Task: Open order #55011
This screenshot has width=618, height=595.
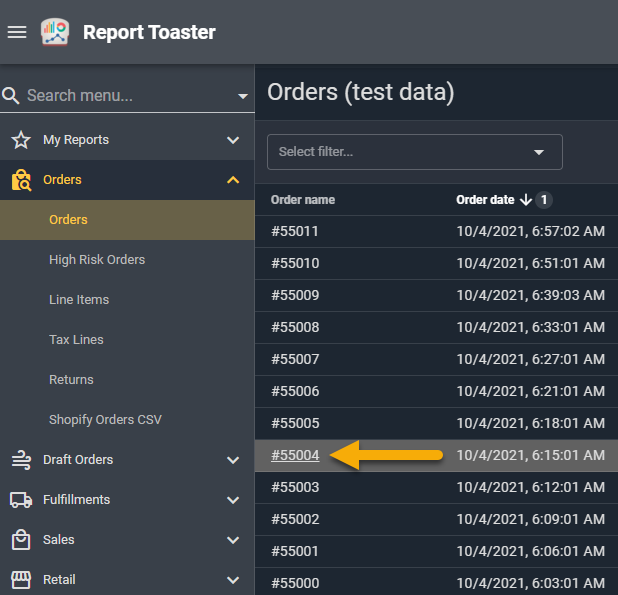Action: click(x=295, y=231)
